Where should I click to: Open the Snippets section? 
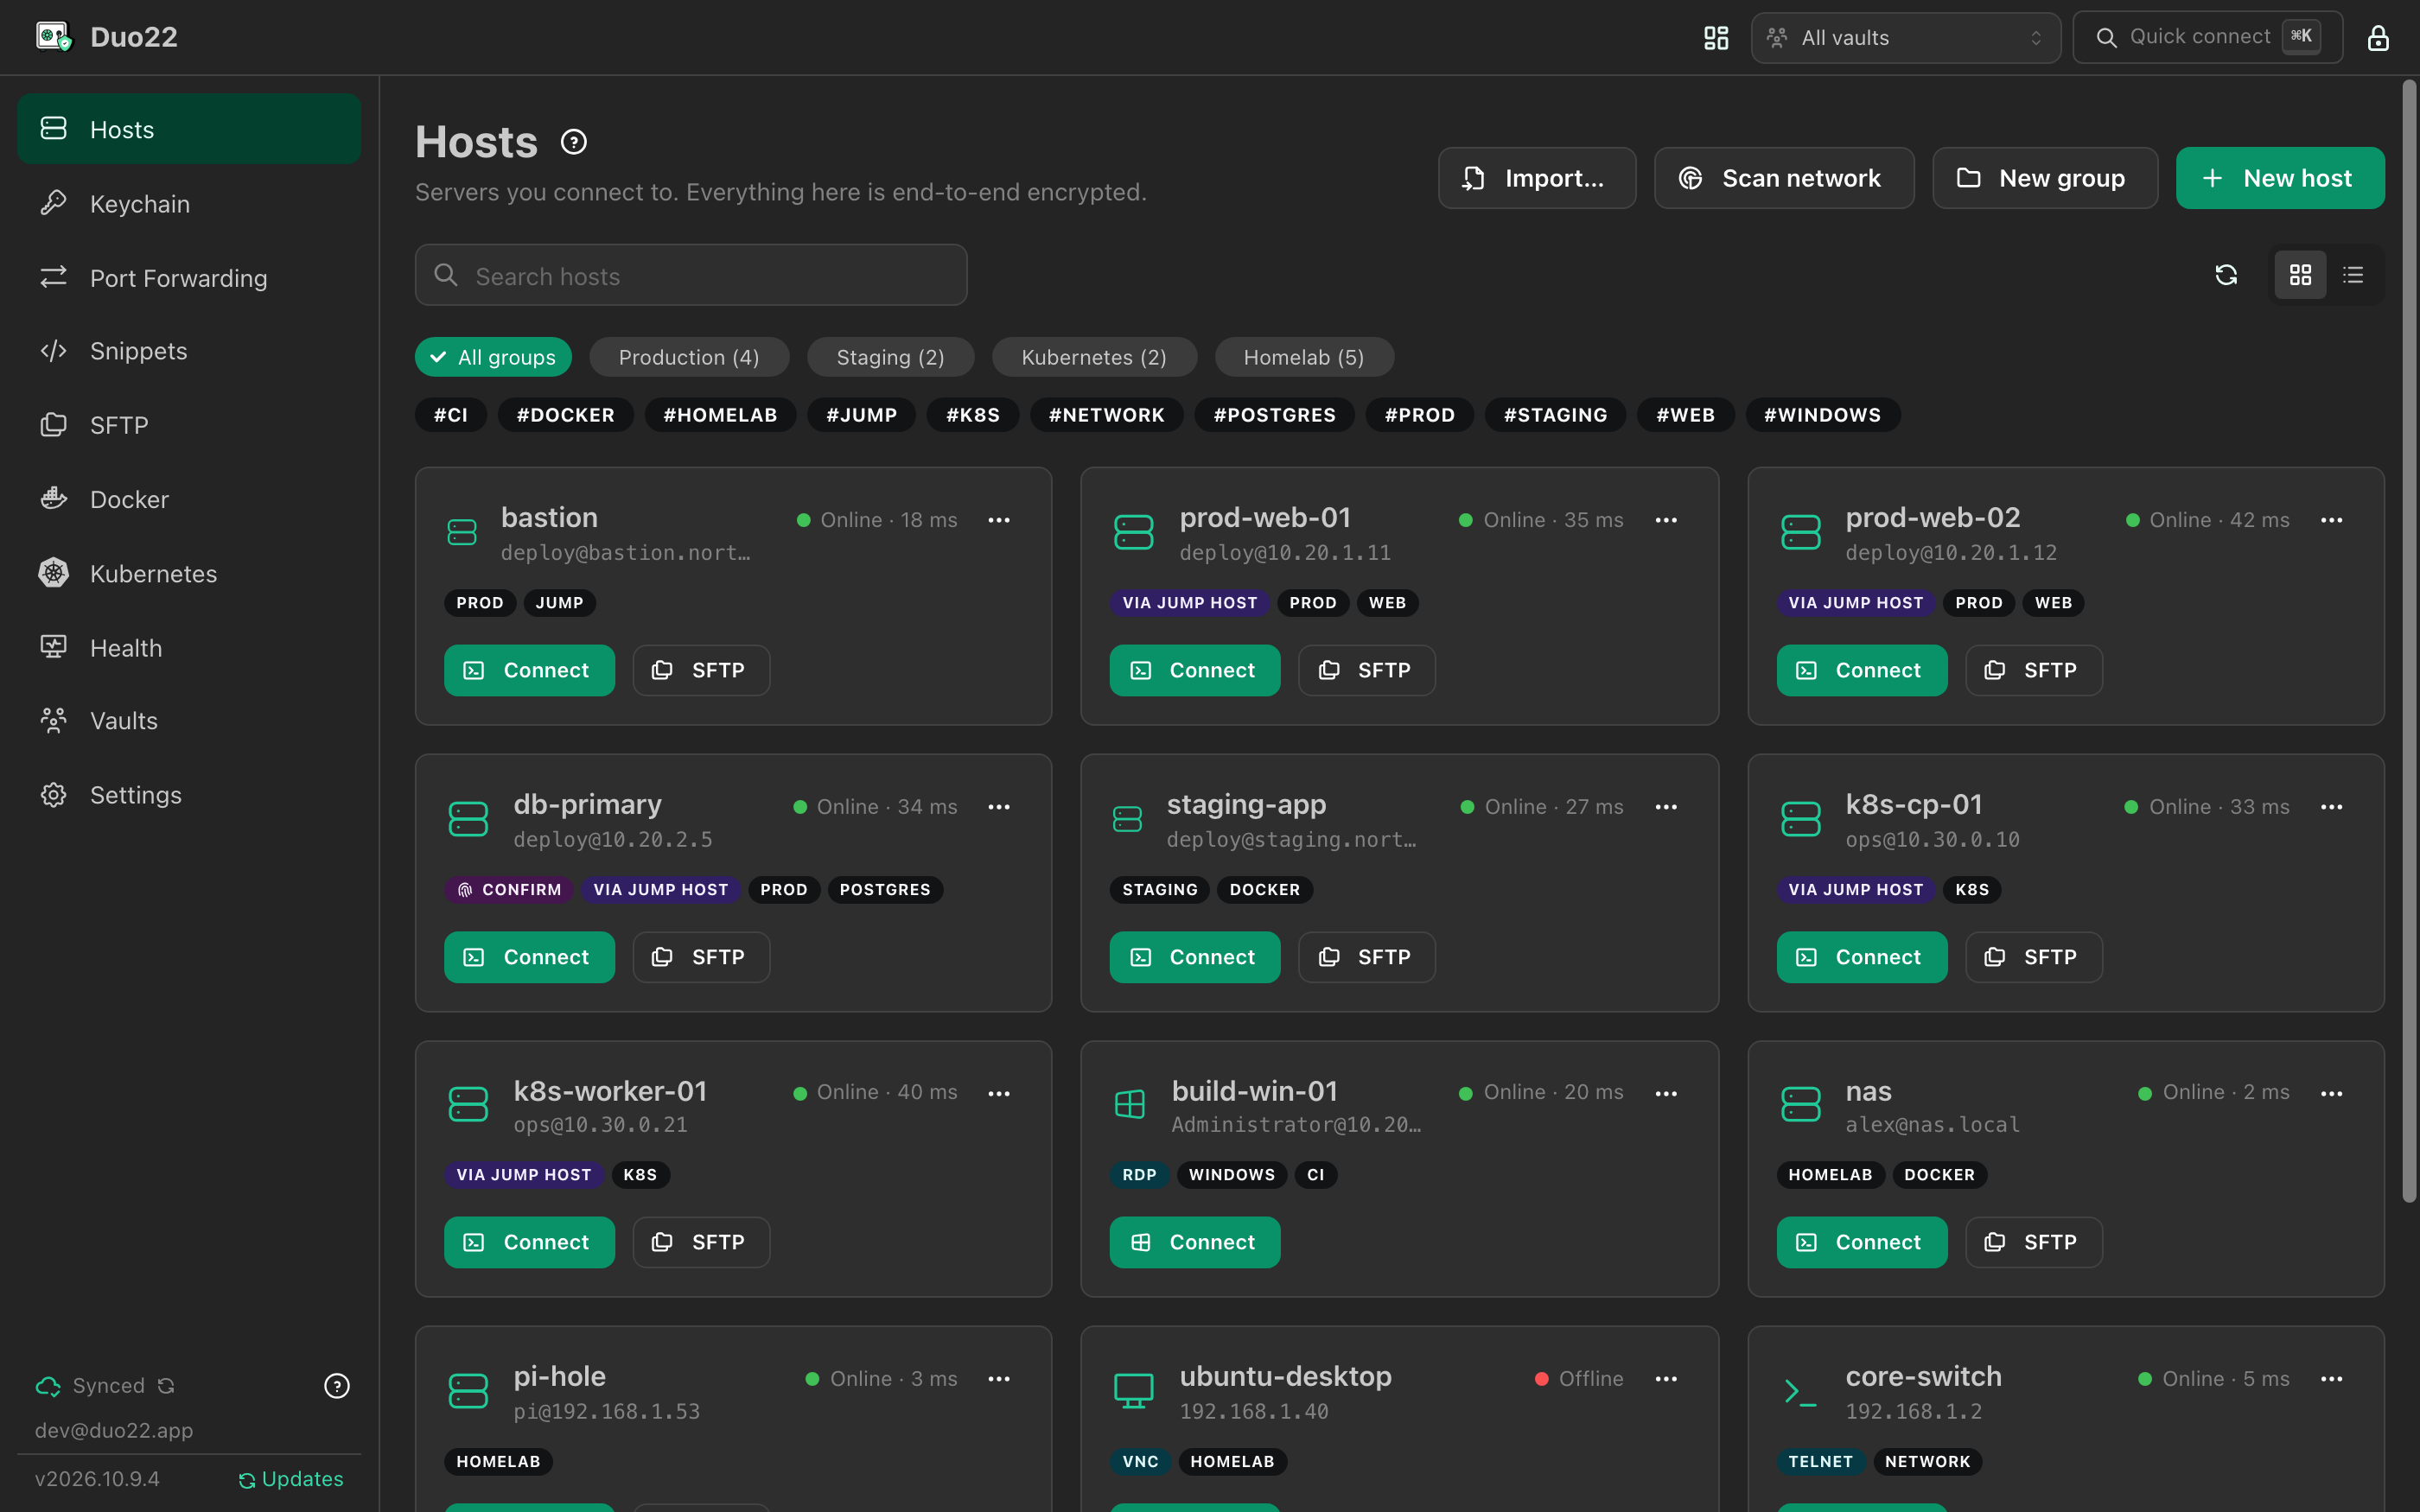(x=189, y=351)
